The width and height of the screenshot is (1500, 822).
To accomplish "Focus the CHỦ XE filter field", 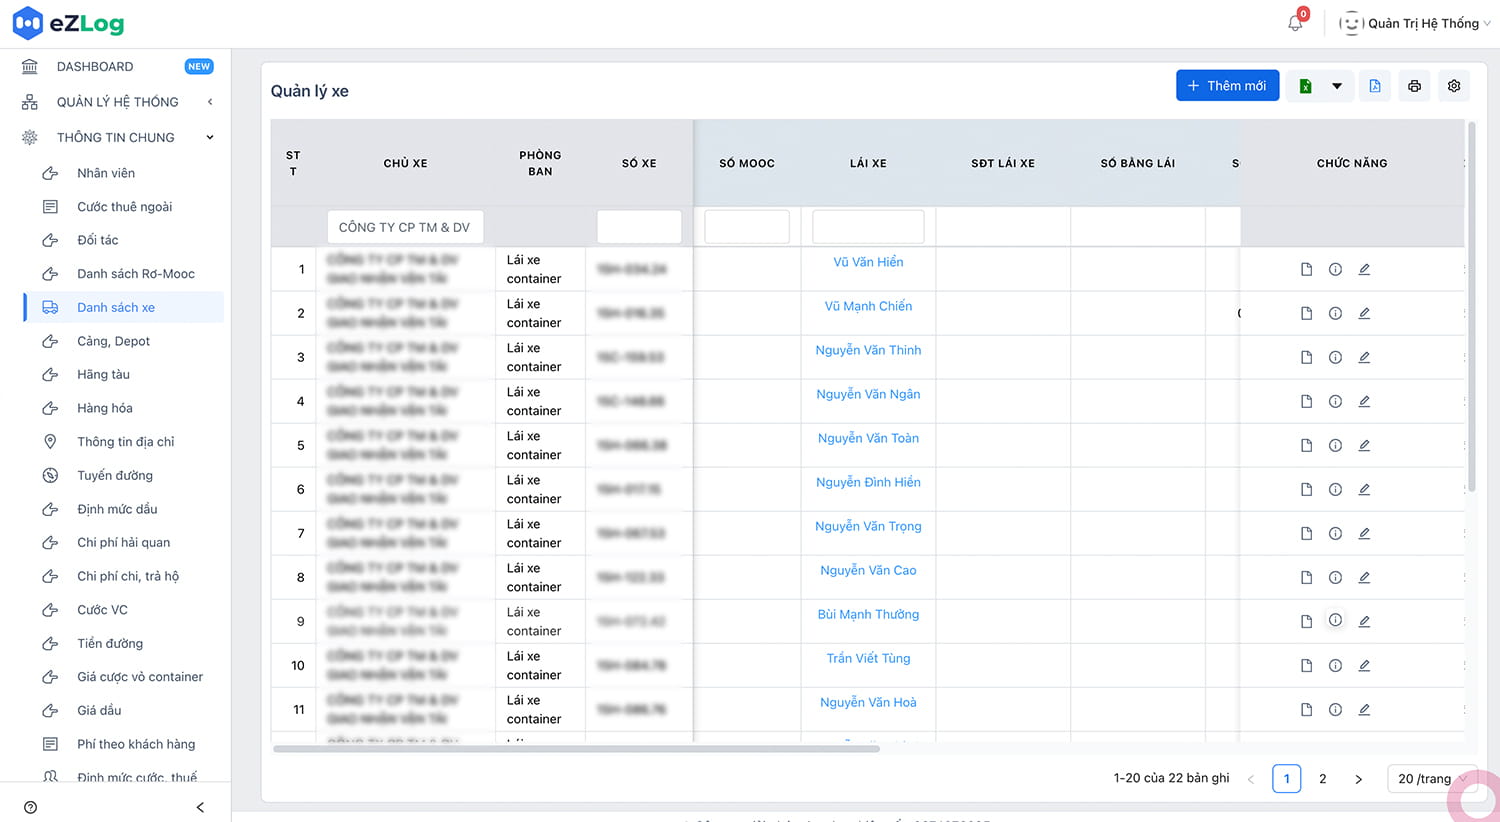I will (x=405, y=227).
